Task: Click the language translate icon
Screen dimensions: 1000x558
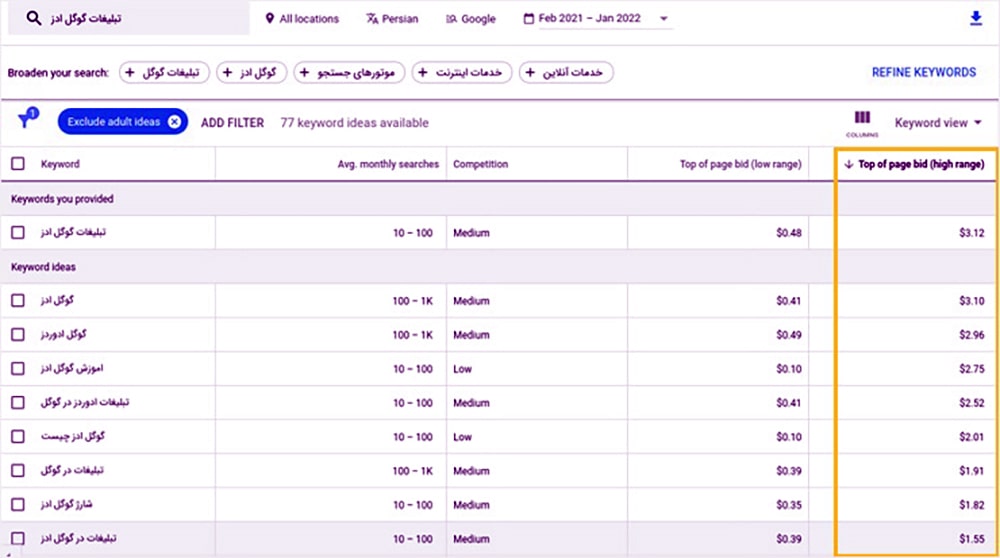Action: pyautogui.click(x=372, y=18)
